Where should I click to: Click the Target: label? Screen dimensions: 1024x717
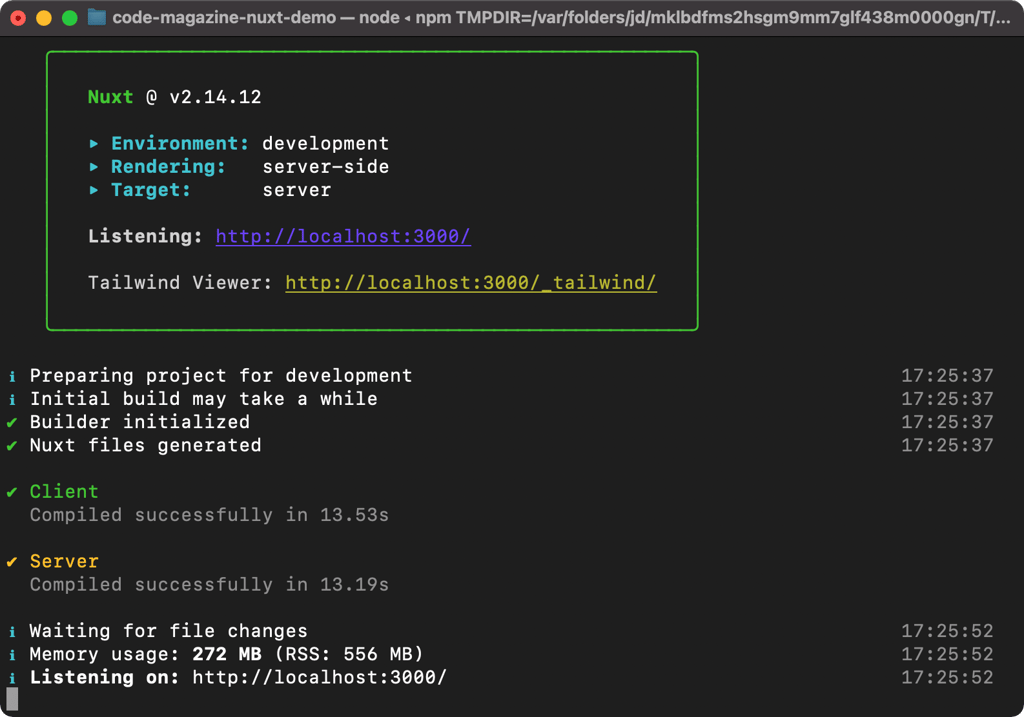pos(151,190)
